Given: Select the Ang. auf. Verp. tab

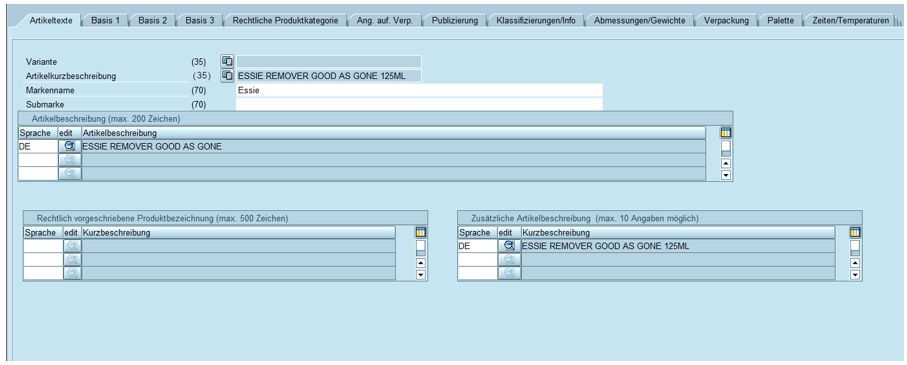Looking at the screenshot, I should [x=385, y=20].
